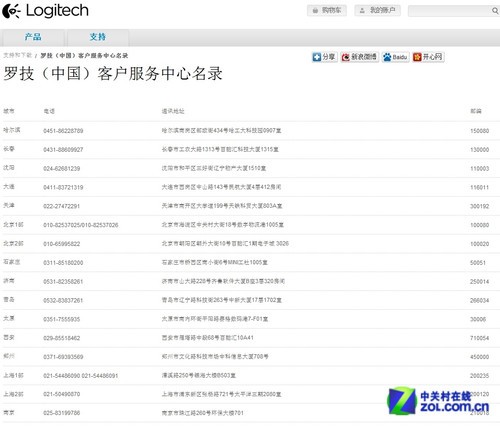Select the city cell 天津
Image resolution: width=500 pixels, height=427 pixels.
(9, 205)
